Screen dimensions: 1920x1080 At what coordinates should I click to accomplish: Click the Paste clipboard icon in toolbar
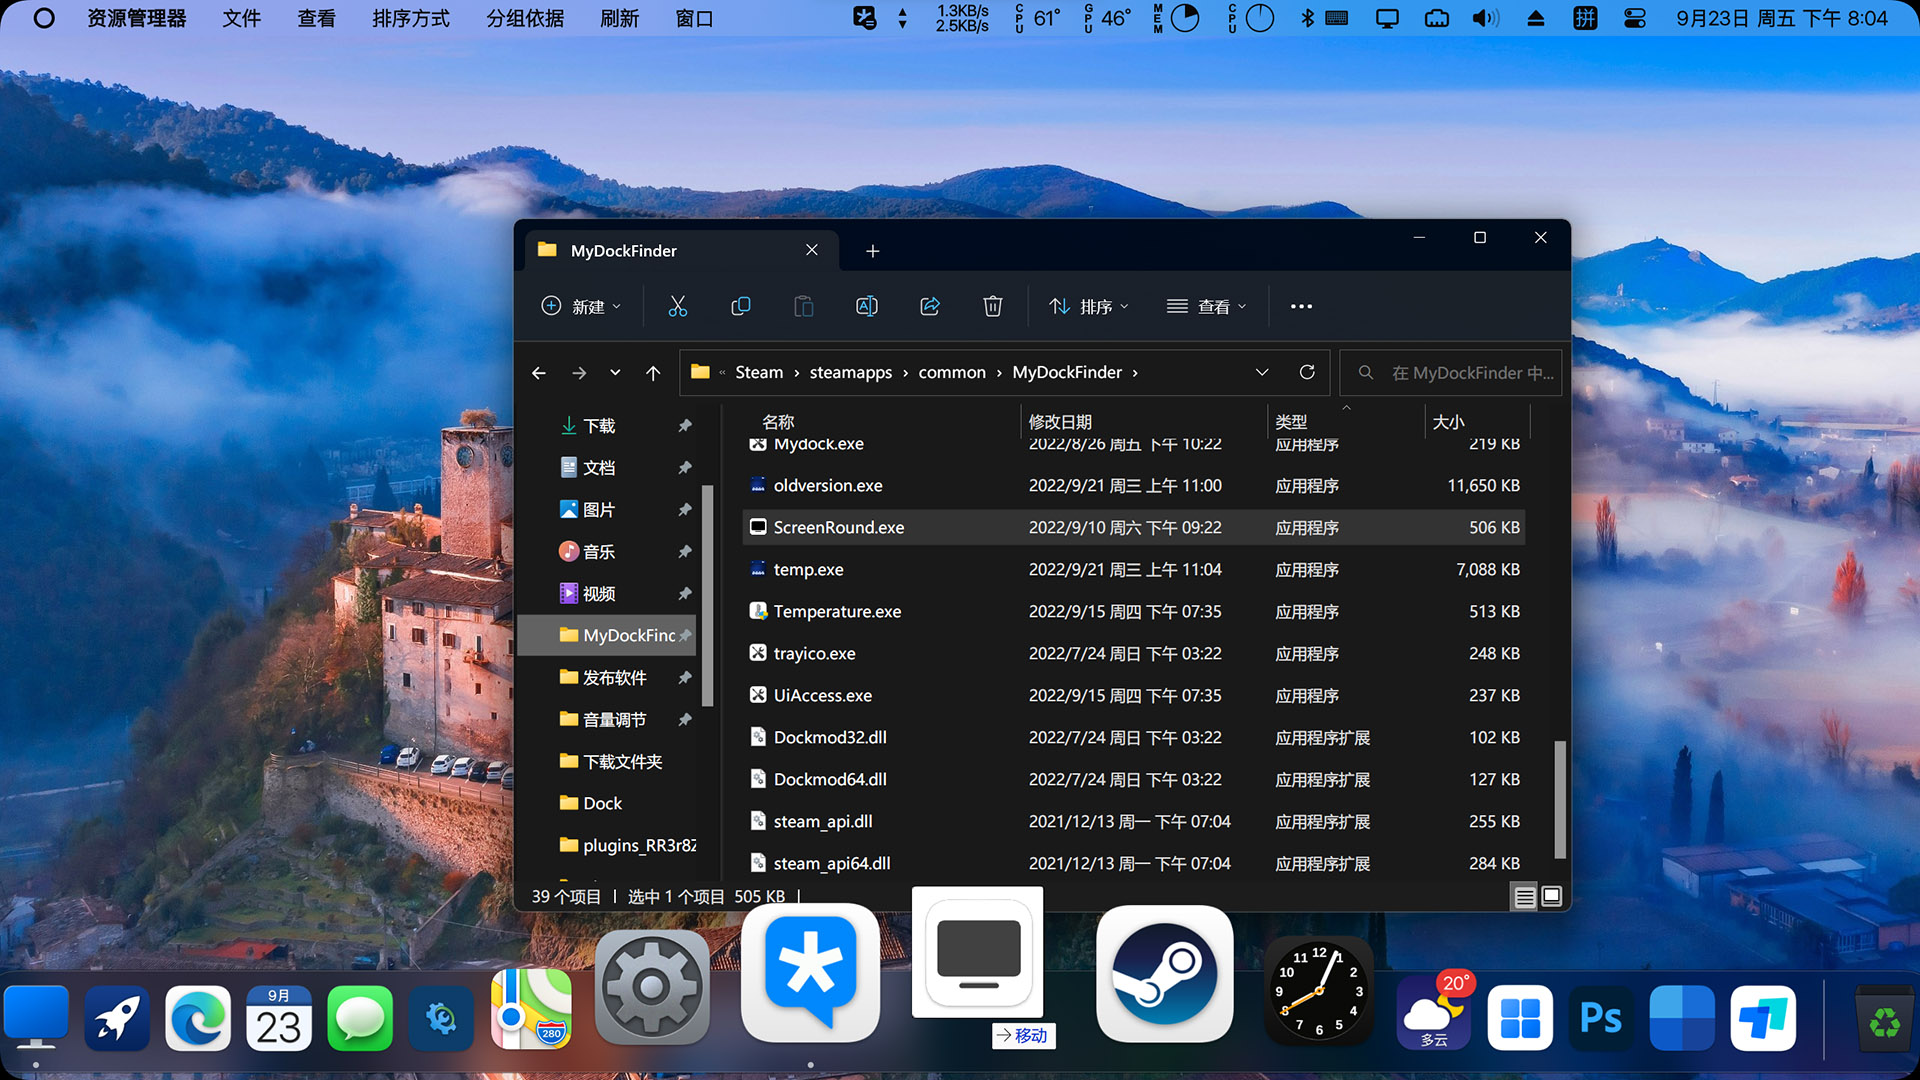[804, 306]
